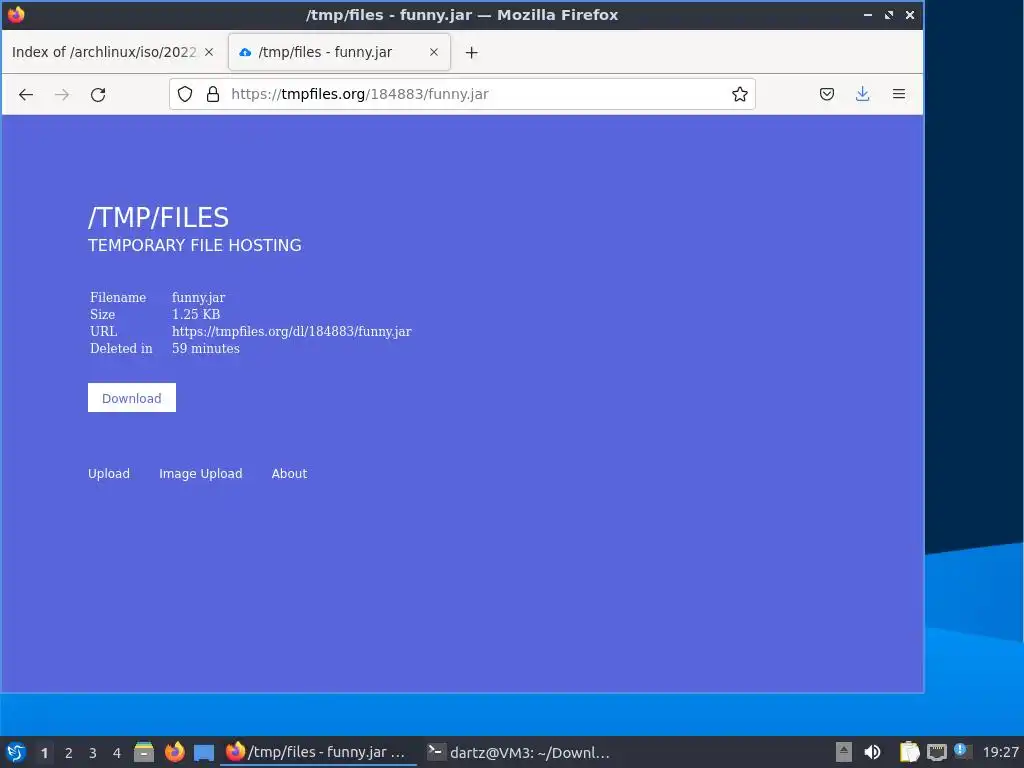Click the show desktop taskbar icon
This screenshot has width=1024, height=768.
204,752
